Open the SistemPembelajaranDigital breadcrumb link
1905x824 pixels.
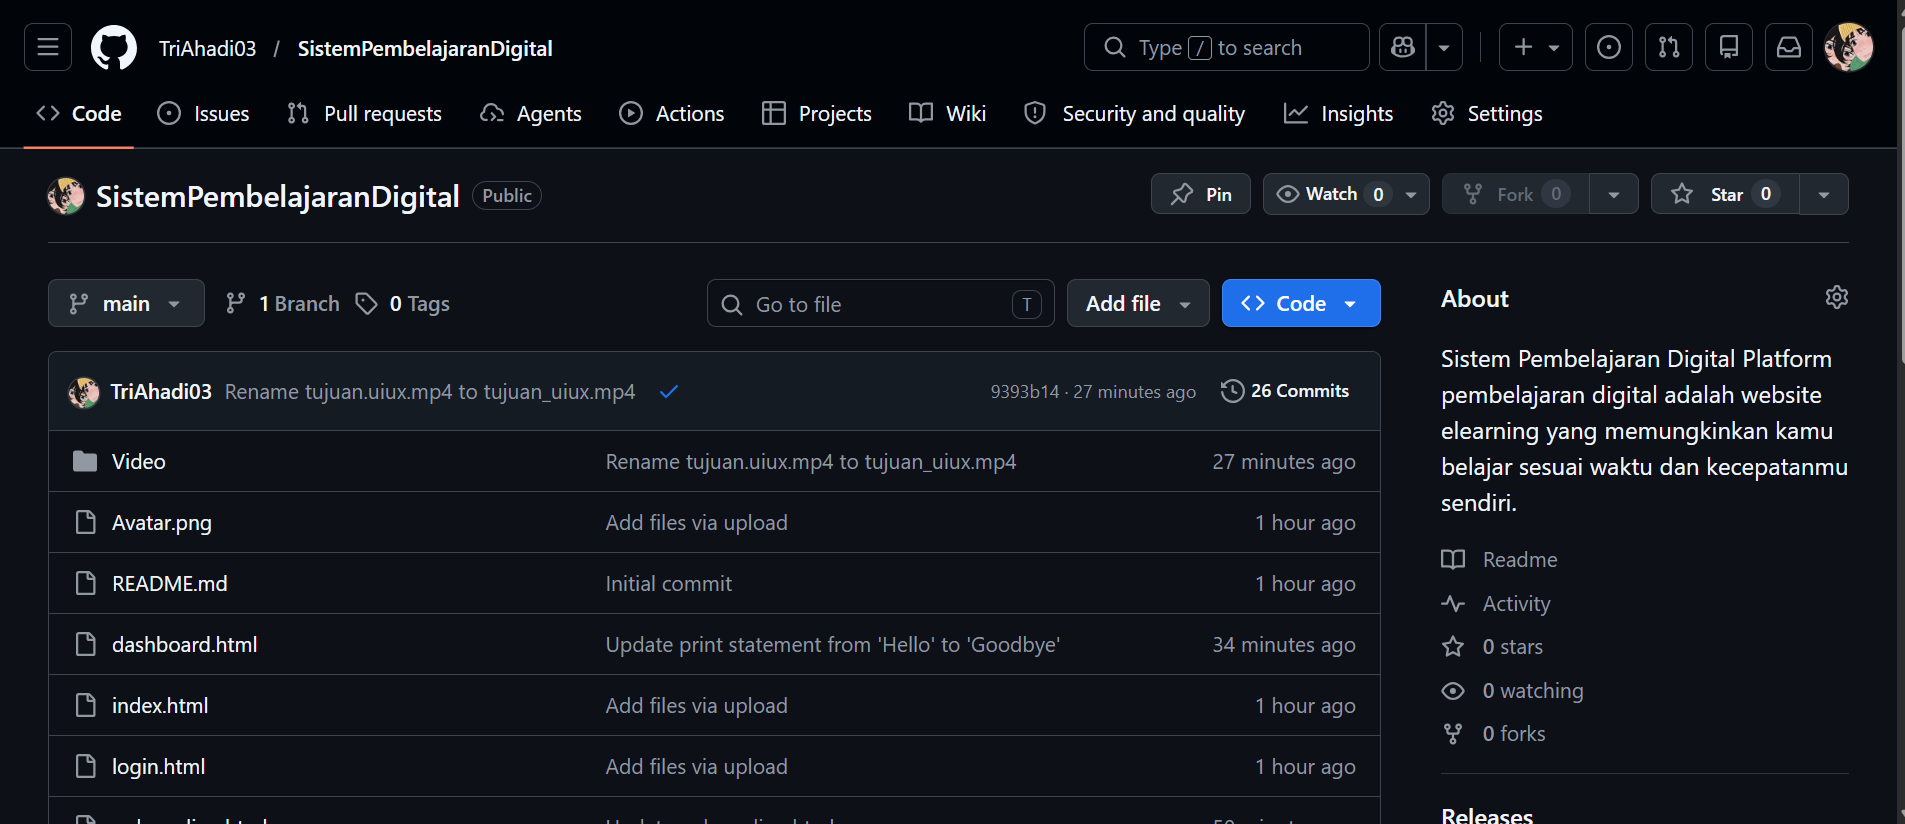coord(425,48)
